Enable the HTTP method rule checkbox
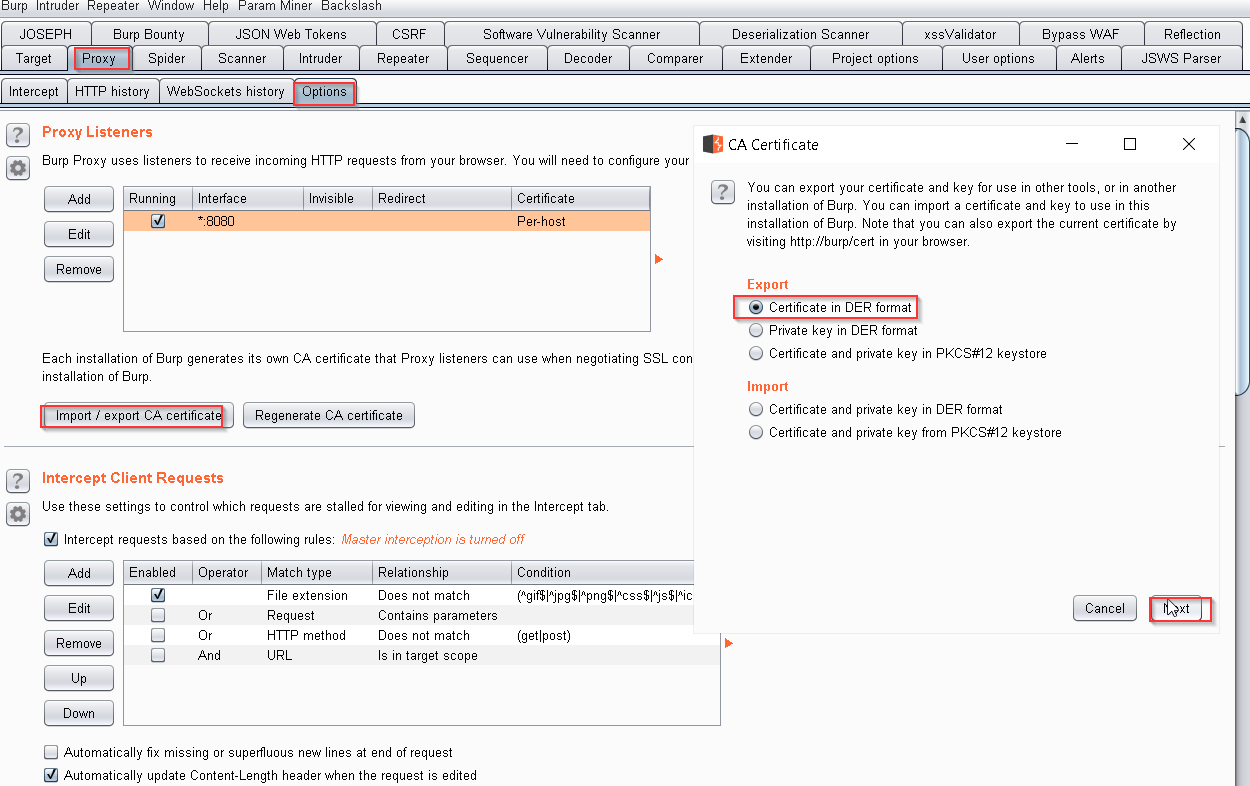1250x786 pixels. pyautogui.click(x=158, y=635)
